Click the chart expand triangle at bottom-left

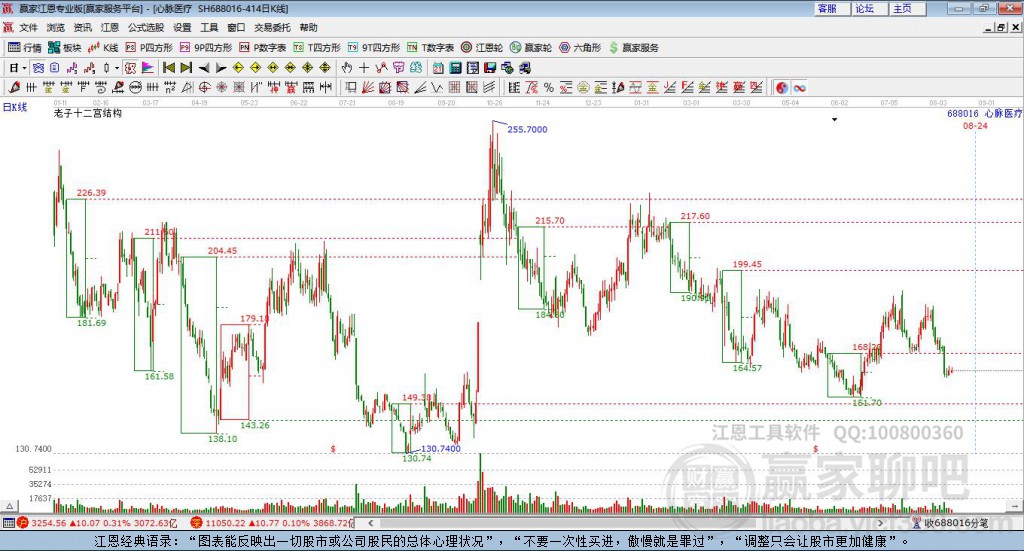click(x=9, y=506)
